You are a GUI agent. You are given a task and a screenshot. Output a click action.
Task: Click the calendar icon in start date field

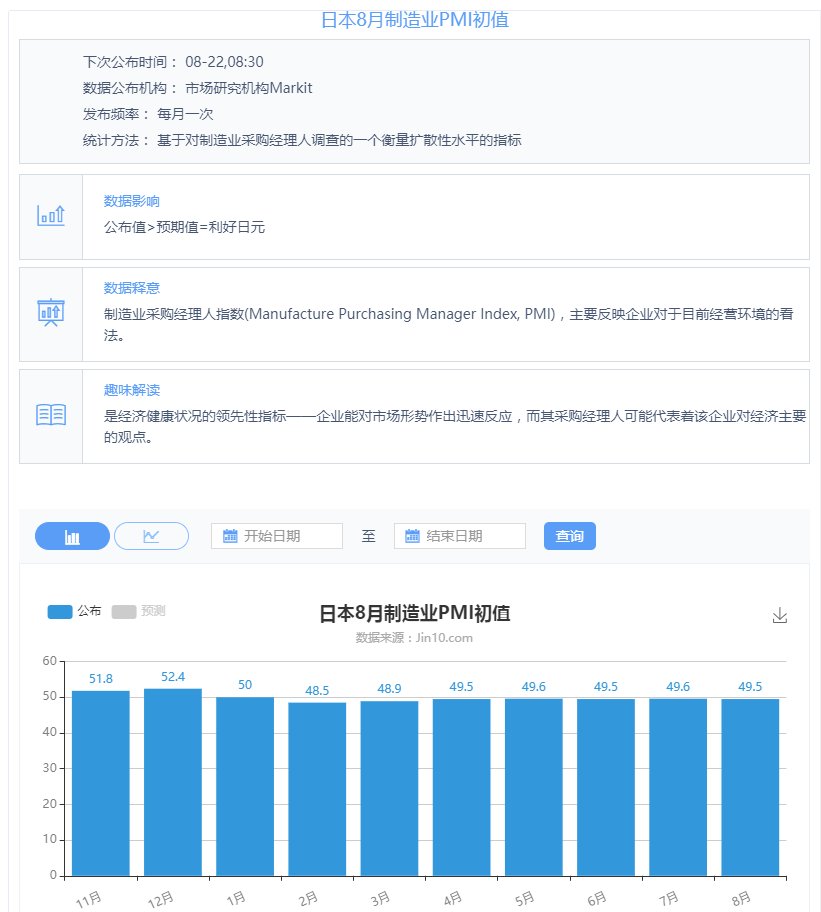(230, 536)
